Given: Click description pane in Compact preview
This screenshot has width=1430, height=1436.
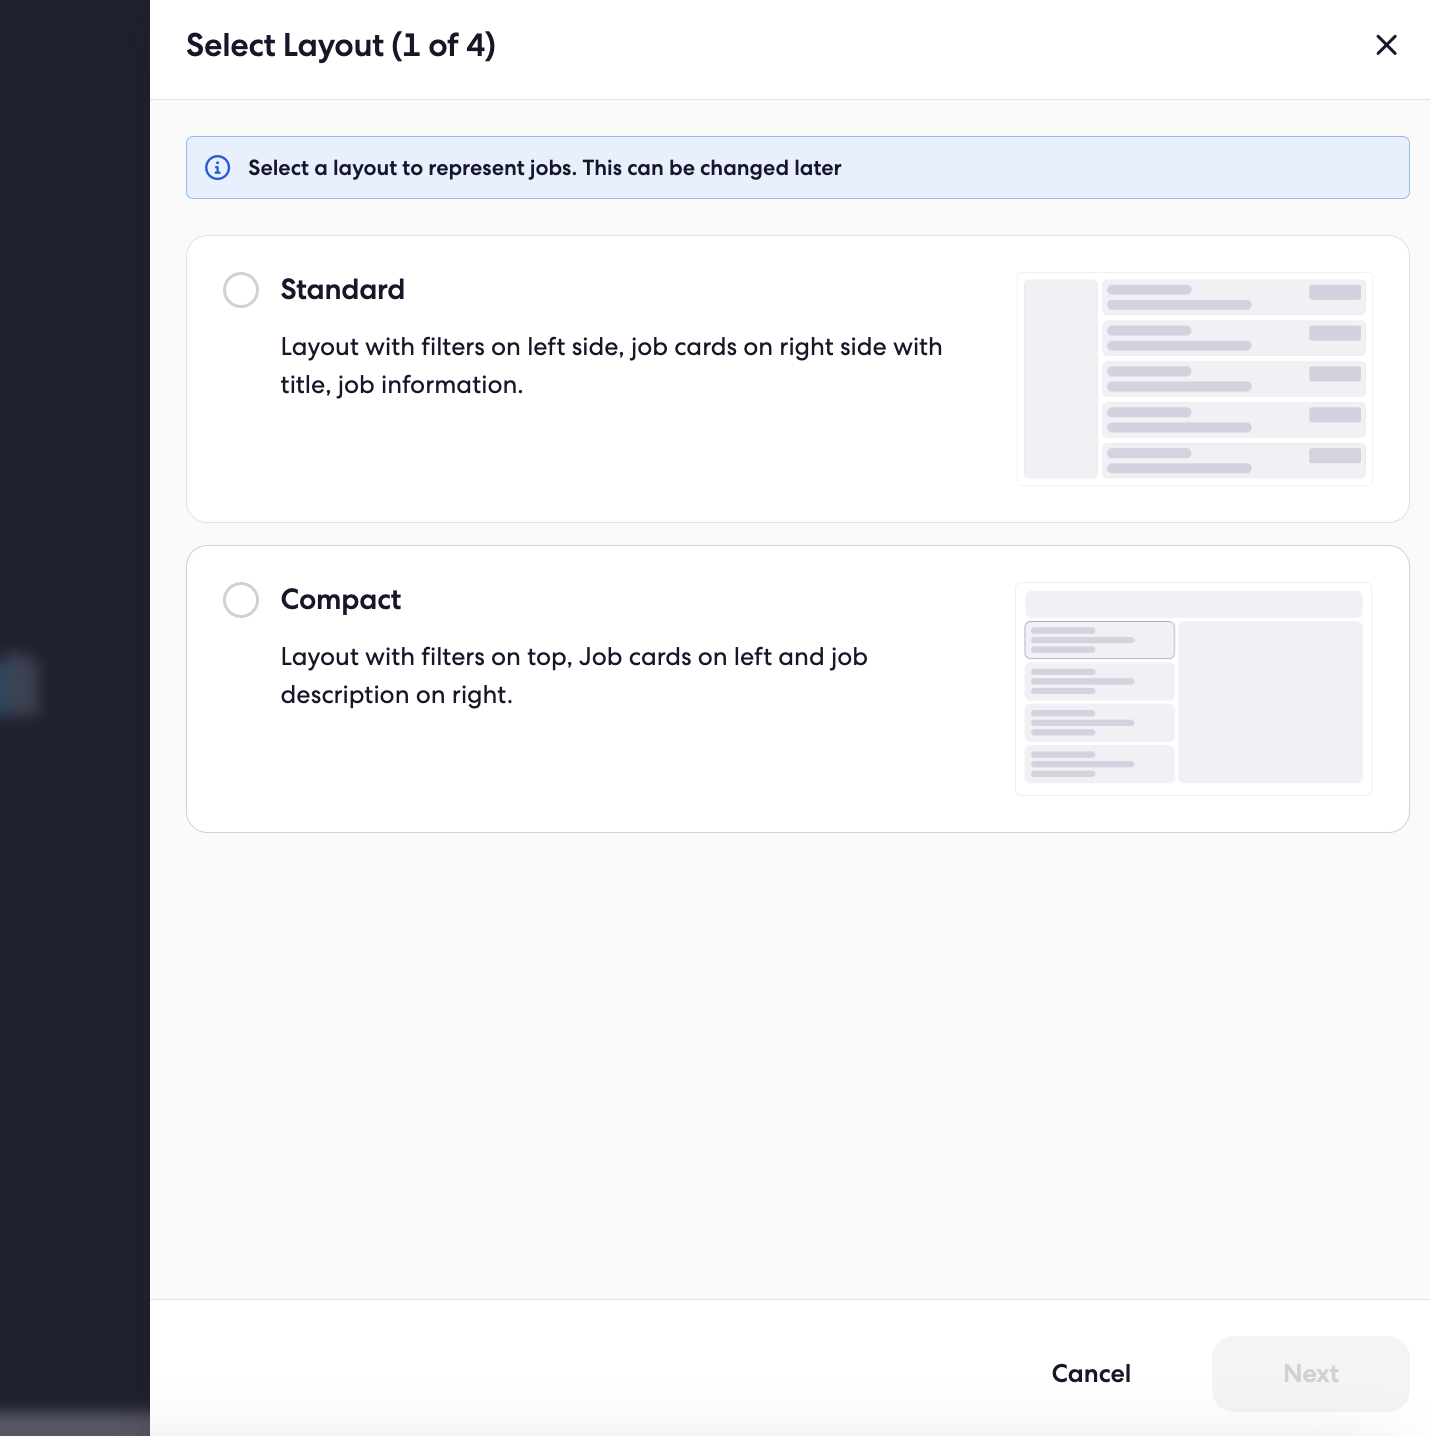Looking at the screenshot, I should tap(1271, 702).
